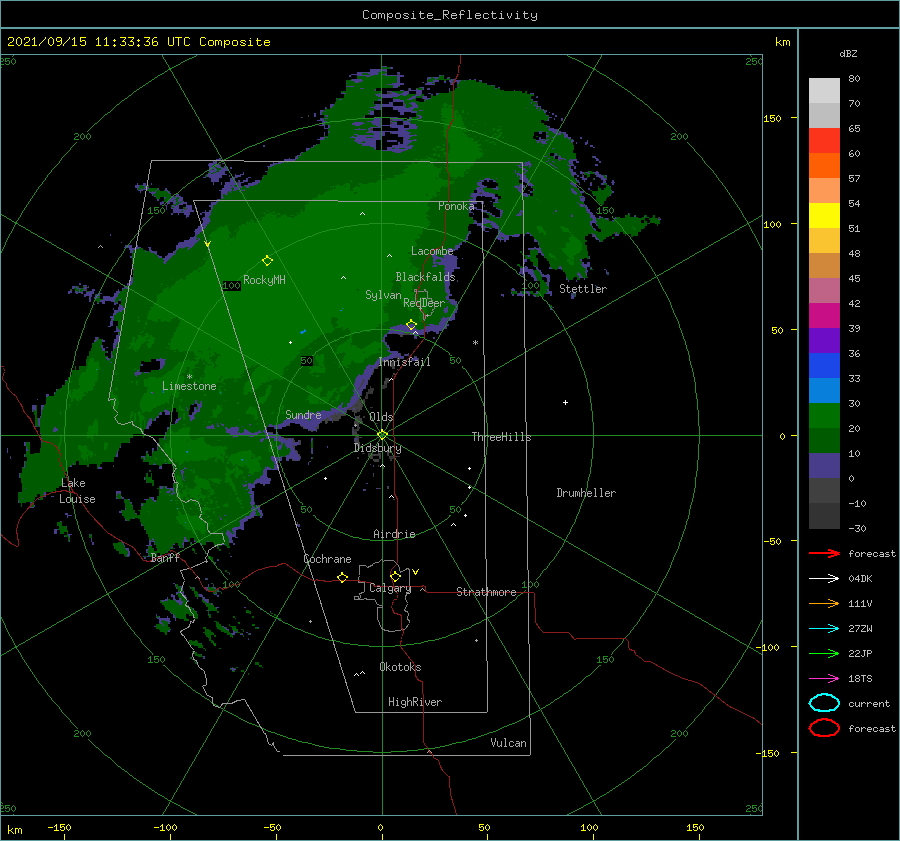The height and width of the screenshot is (841, 900).
Task: Select the yellow diamond marker below RedDeer
Action: pyautogui.click(x=411, y=325)
